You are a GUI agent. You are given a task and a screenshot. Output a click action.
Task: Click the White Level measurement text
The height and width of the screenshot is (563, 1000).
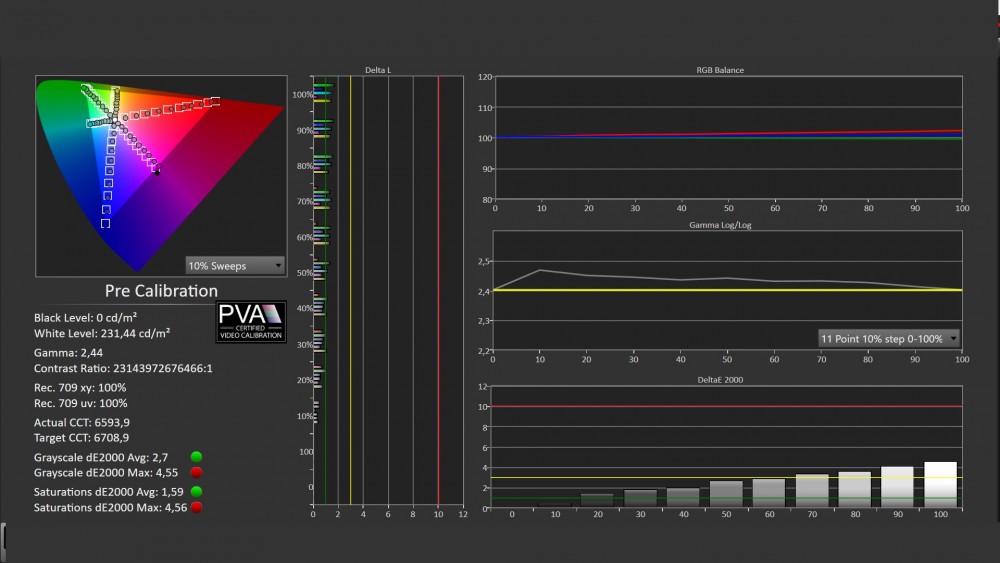[102, 331]
